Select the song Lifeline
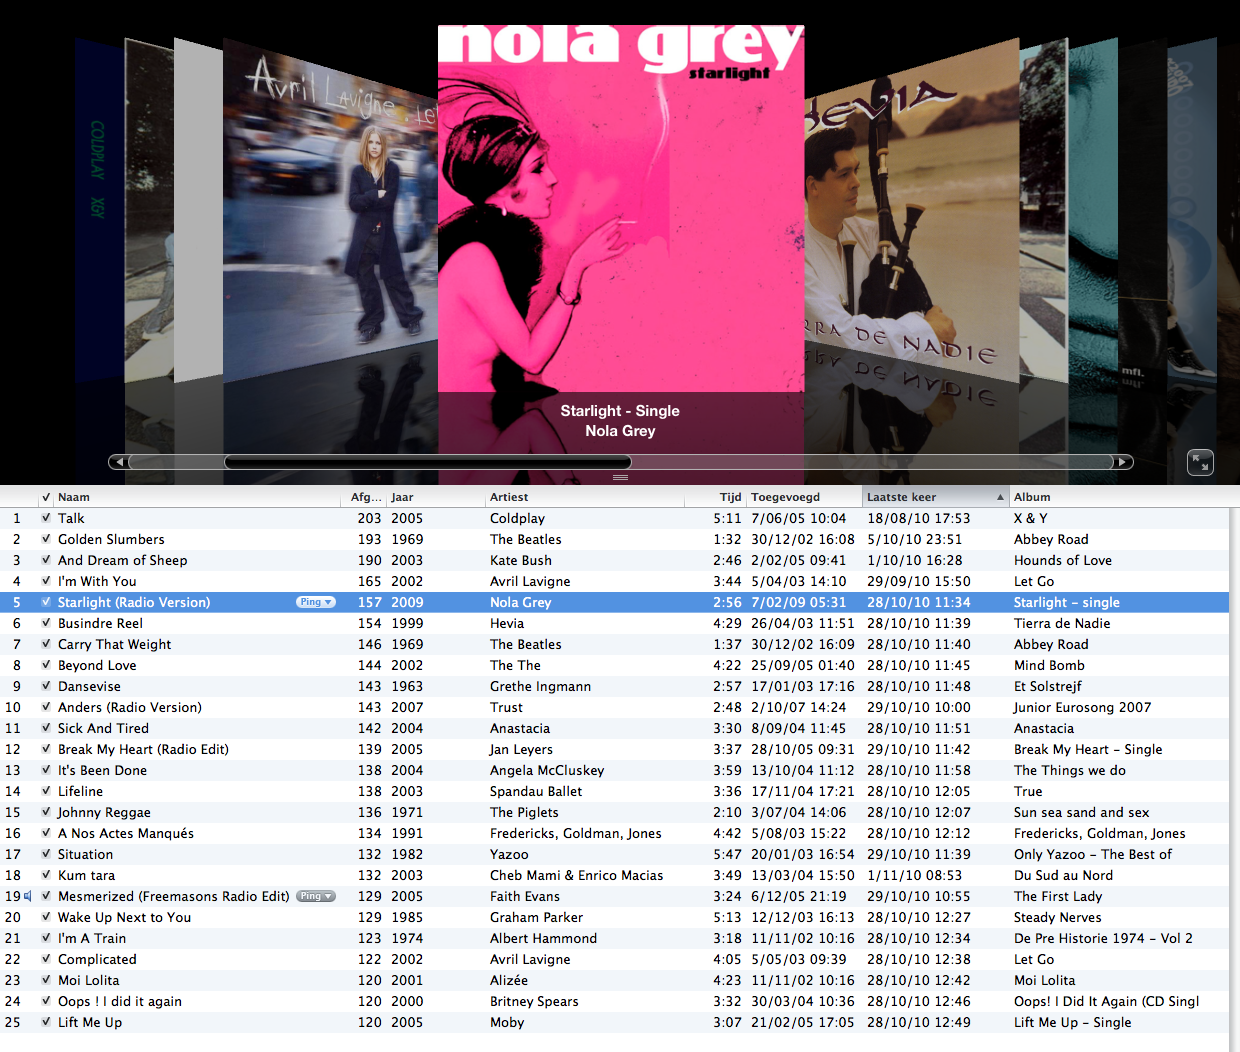This screenshot has width=1240, height=1052. tap(80, 791)
